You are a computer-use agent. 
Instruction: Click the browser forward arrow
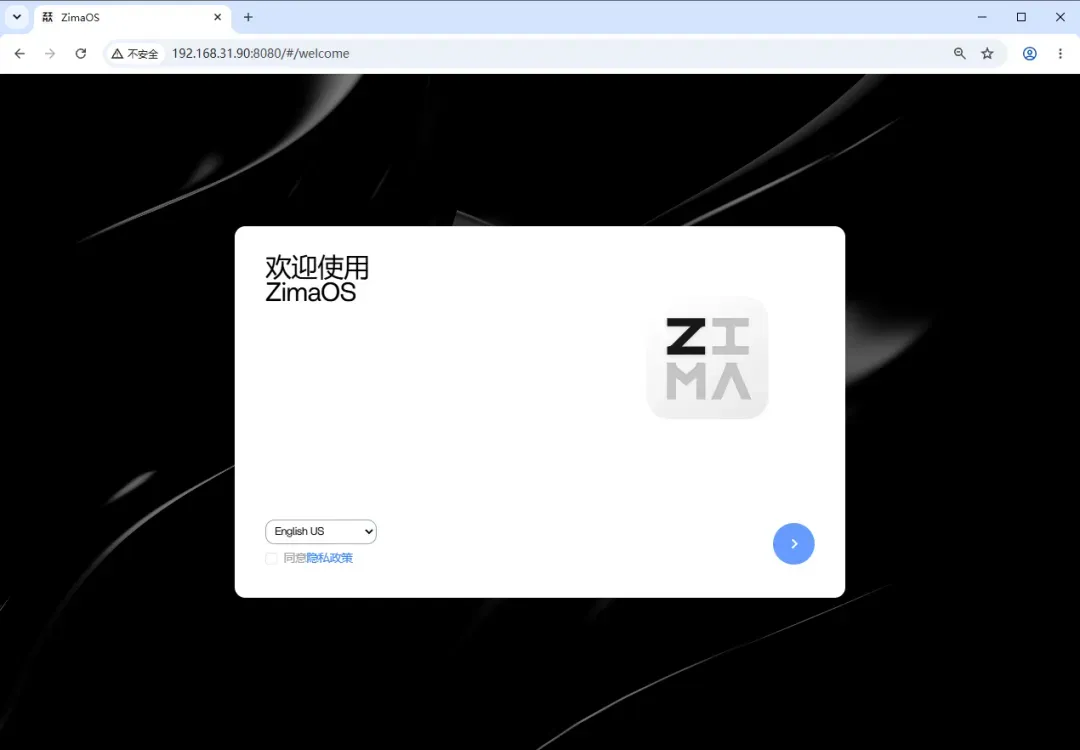[50, 53]
